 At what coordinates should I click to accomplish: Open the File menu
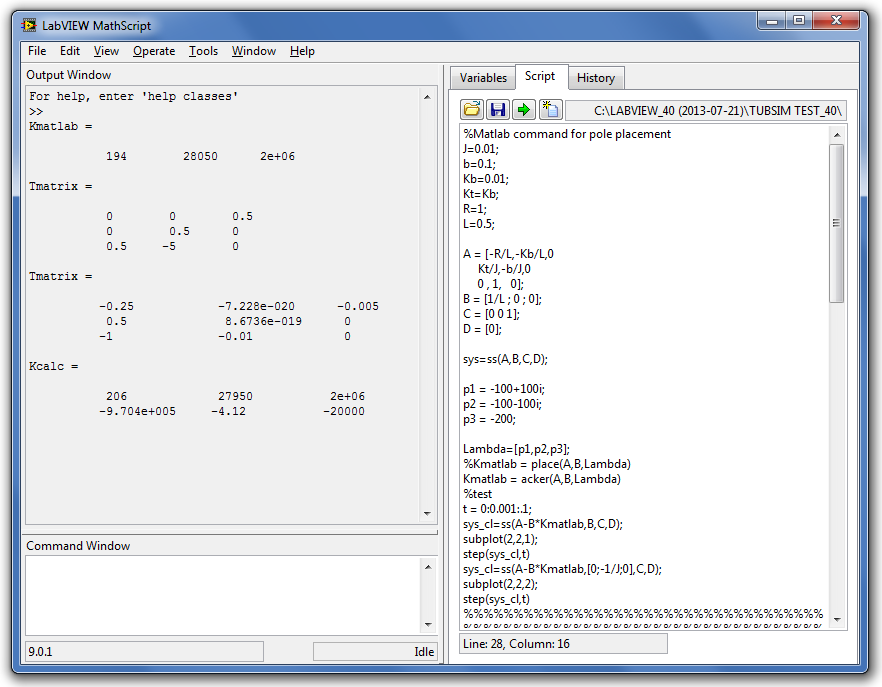[37, 51]
